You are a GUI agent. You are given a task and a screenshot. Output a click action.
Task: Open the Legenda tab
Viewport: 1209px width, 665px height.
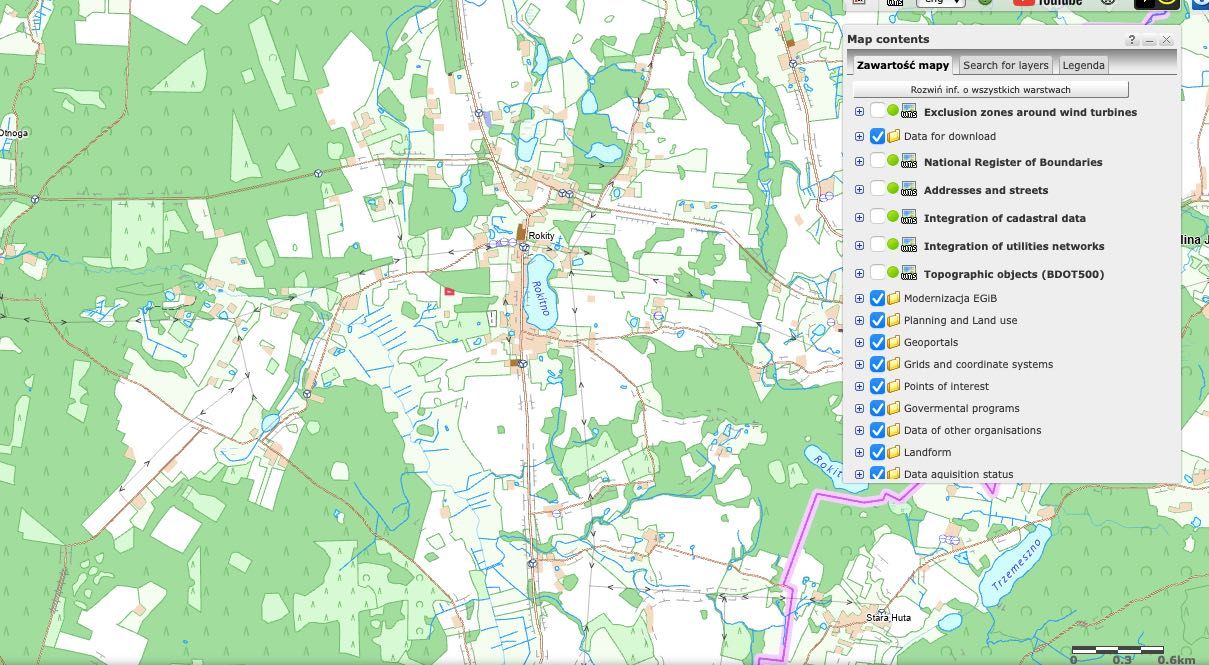[1083, 65]
